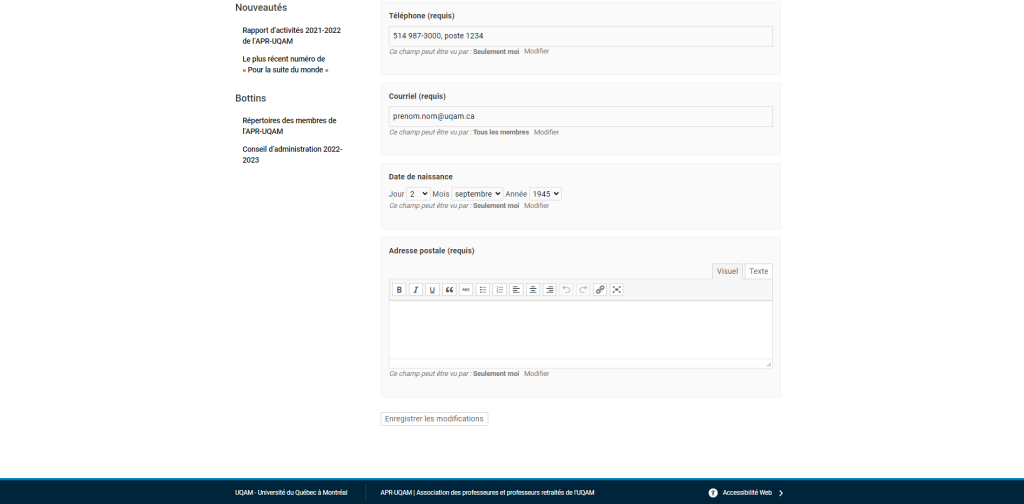Open Rapport d'activités 2021-2022 link
The width and height of the screenshot is (1024, 504).
[291, 36]
